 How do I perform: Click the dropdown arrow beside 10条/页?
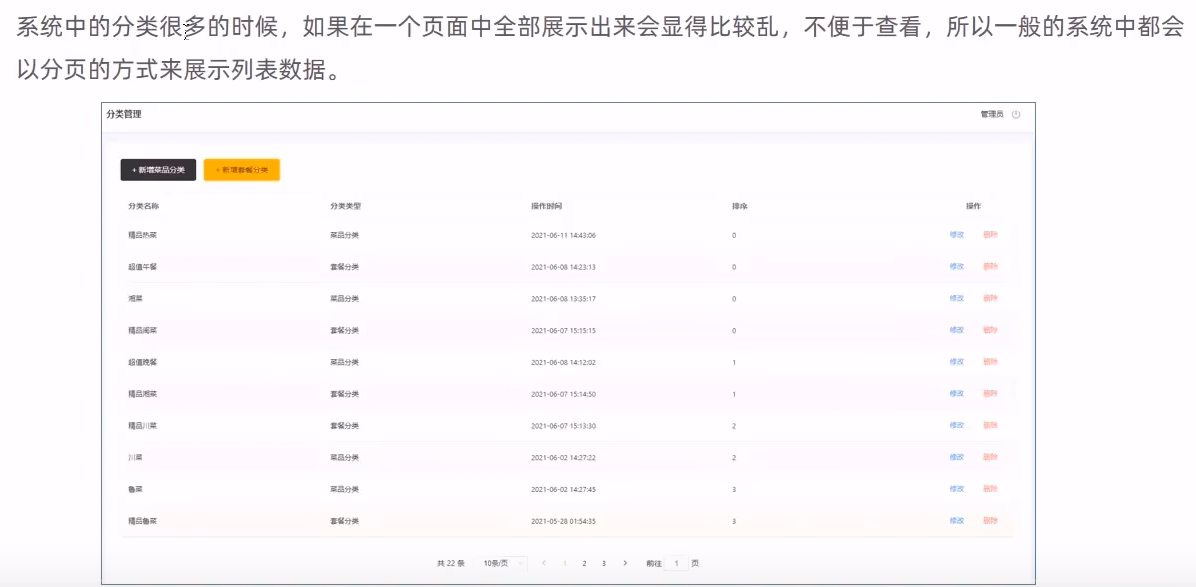point(520,563)
